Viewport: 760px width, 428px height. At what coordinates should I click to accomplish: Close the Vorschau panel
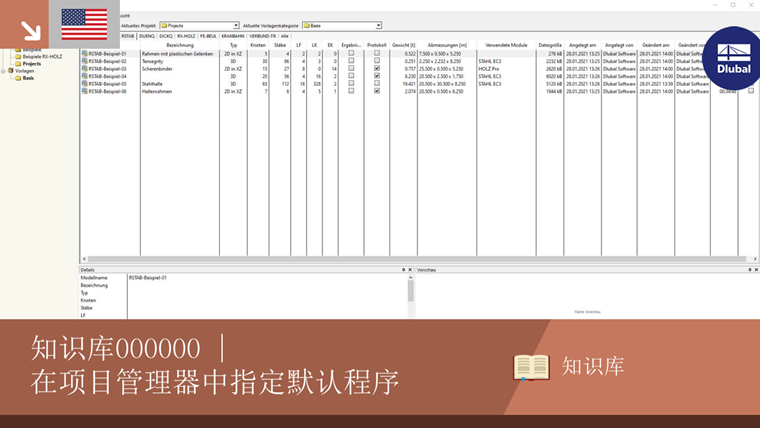click(x=756, y=269)
